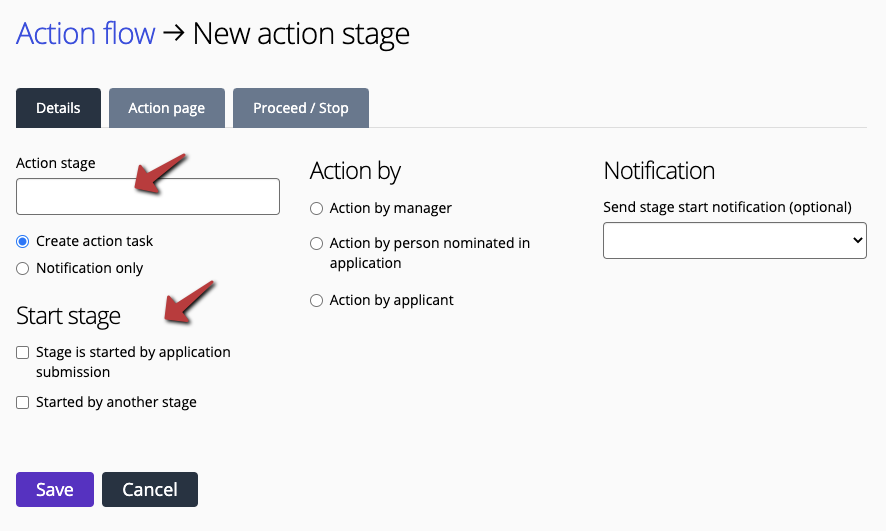The width and height of the screenshot is (886, 531).
Task: Click the Started by another stage label
Action: (116, 402)
